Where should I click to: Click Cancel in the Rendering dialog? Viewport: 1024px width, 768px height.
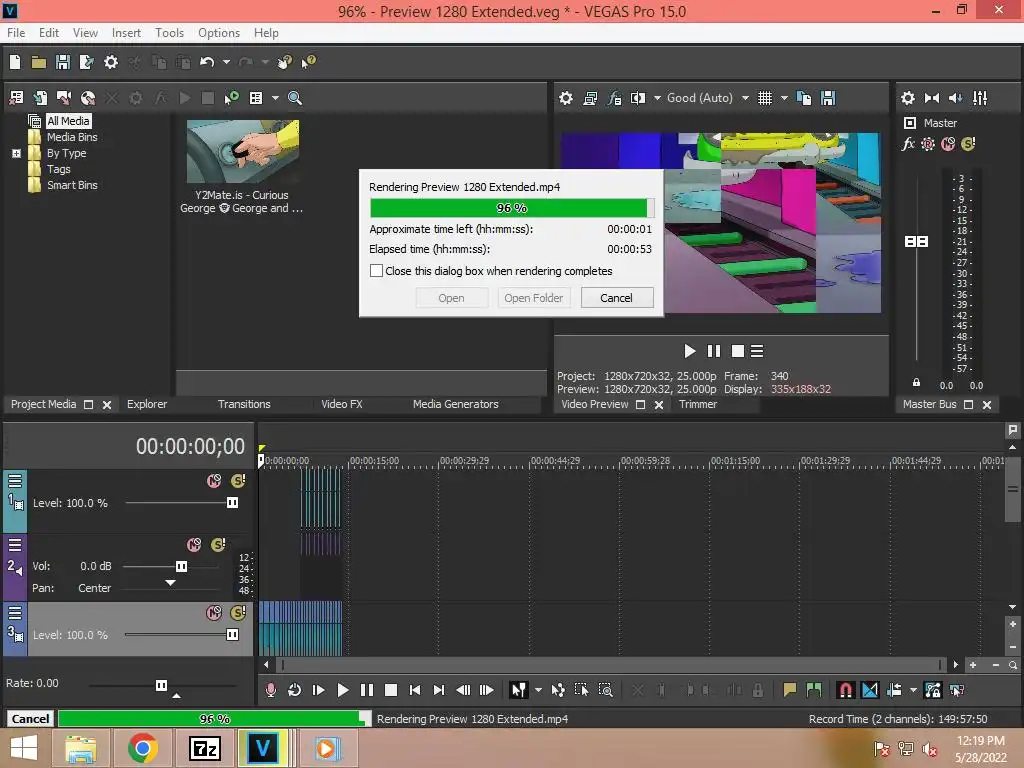click(616, 298)
